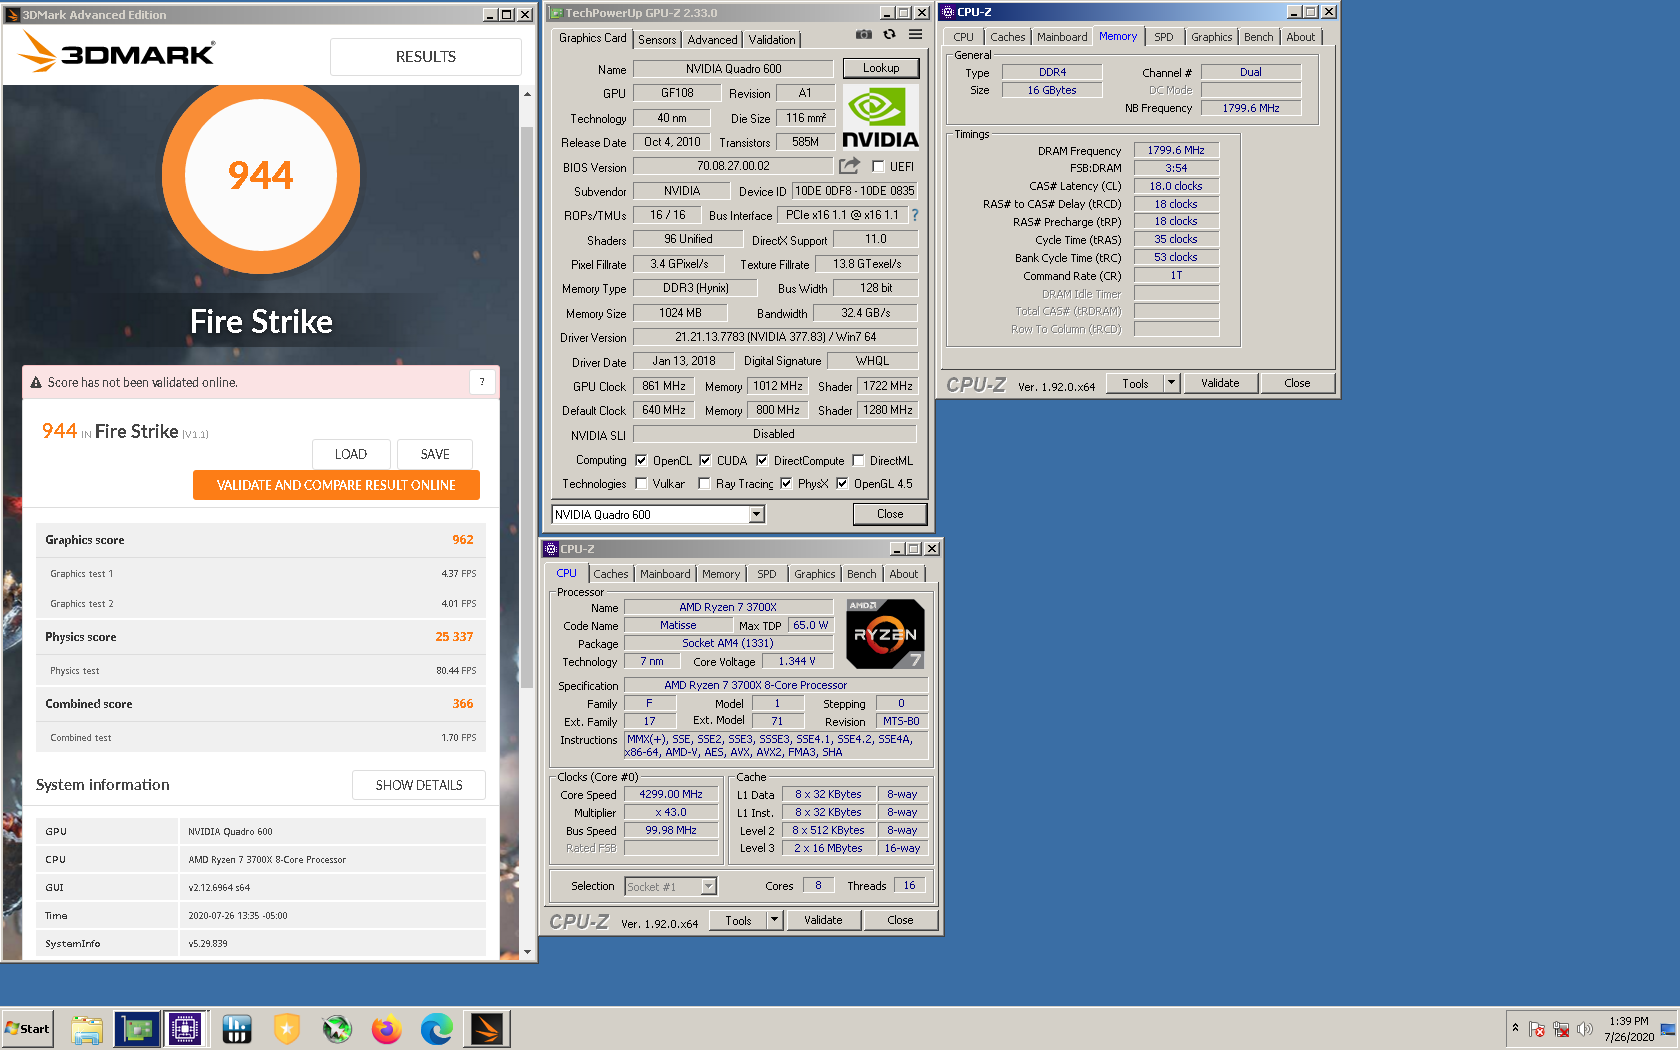Viewport: 1680px width, 1050px height.
Task: Switch to the GPU-Z Advanced tab
Action: 712,40
